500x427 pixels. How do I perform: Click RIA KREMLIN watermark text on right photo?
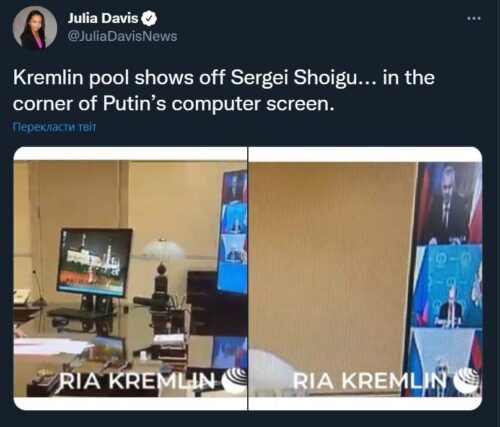(x=370, y=381)
